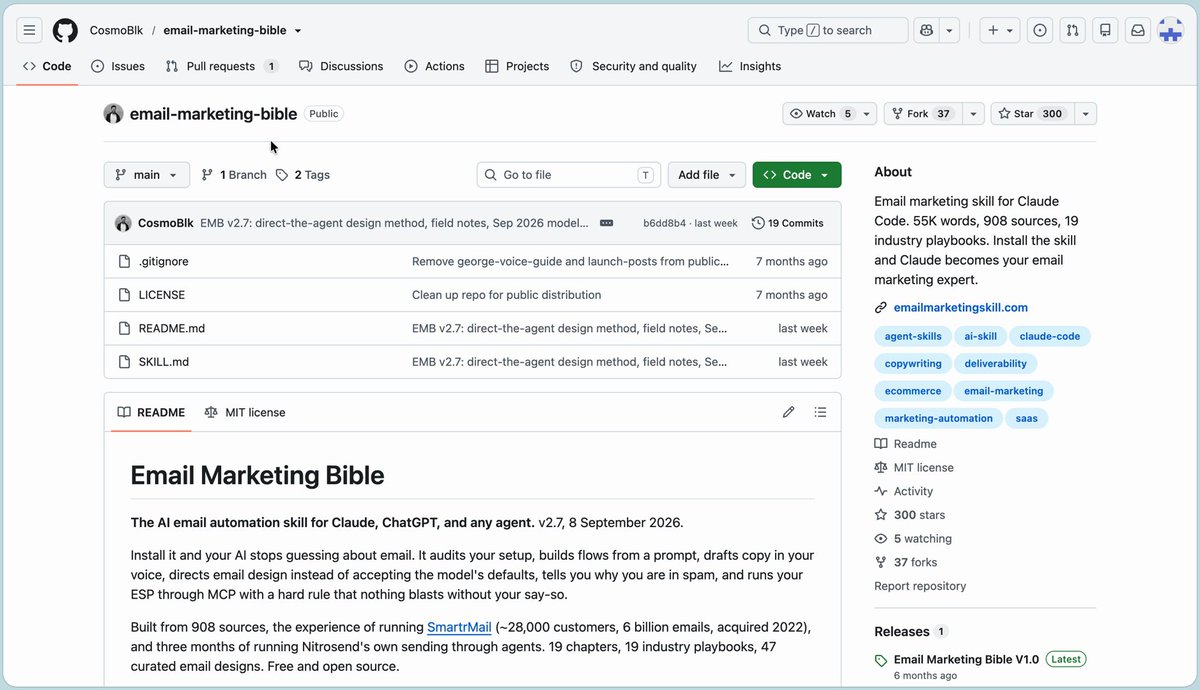Switch to the Discussions tab
1200x690 pixels.
(x=341, y=66)
